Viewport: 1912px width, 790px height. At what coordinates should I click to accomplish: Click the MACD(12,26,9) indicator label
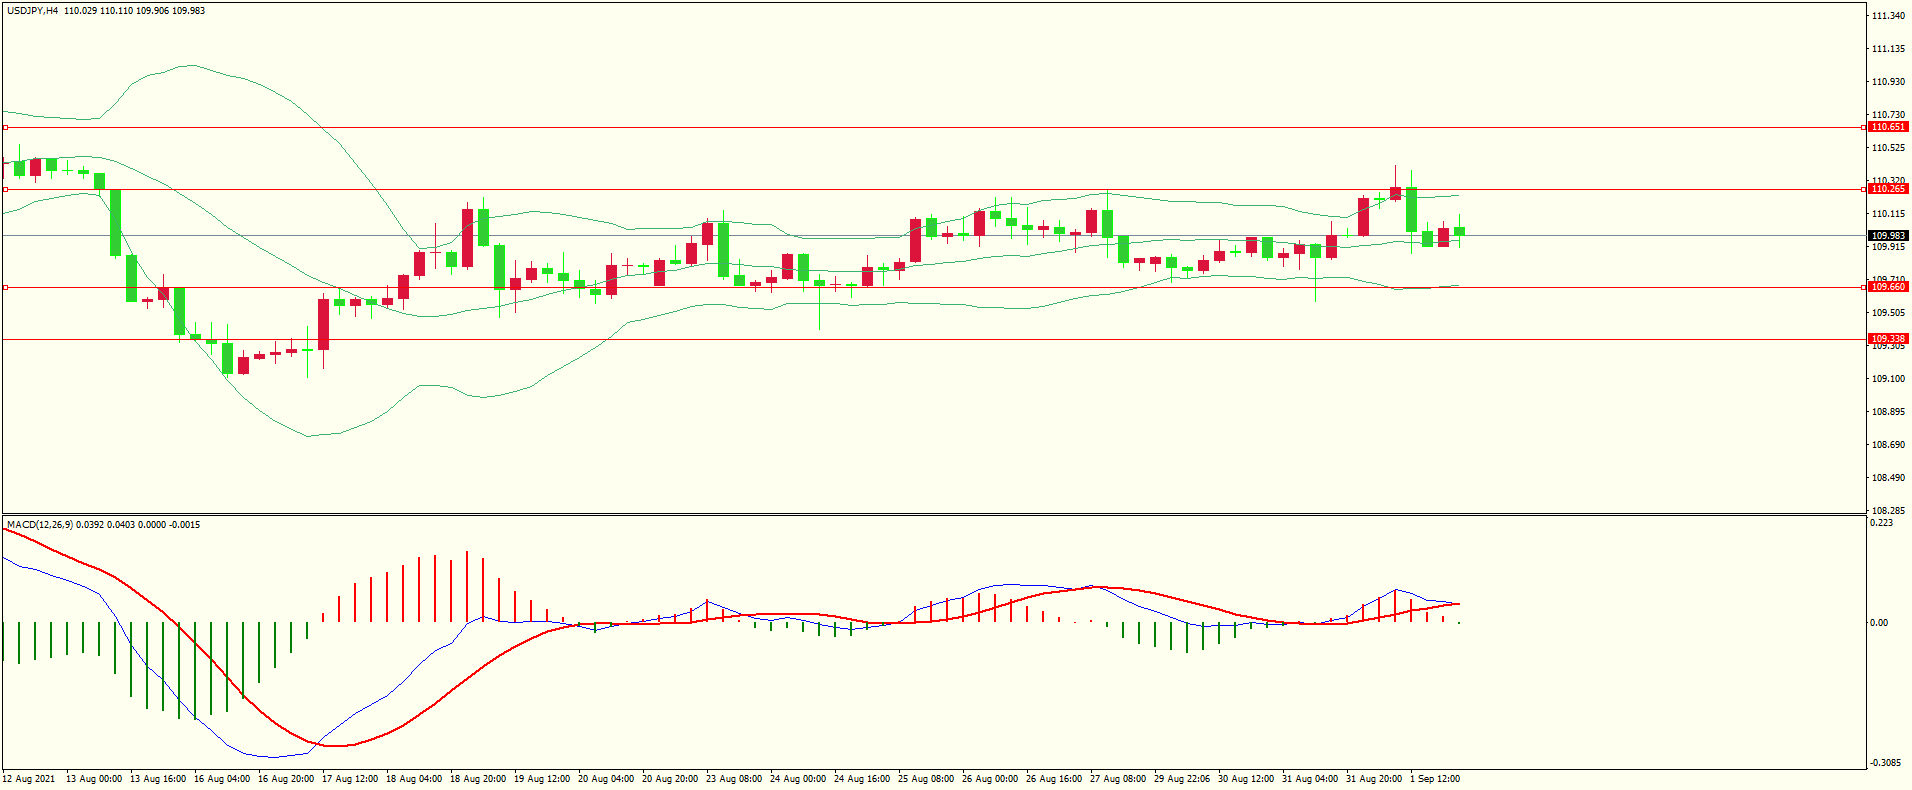point(40,525)
